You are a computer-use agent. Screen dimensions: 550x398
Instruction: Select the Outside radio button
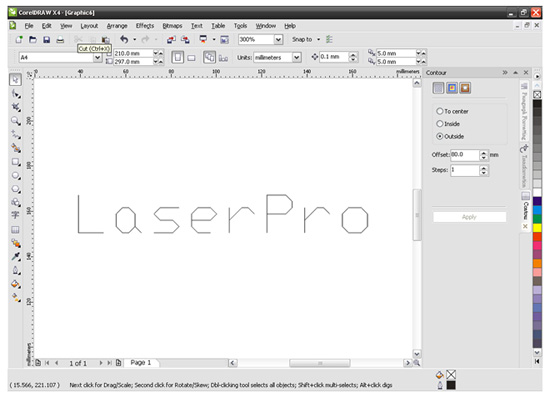coord(440,136)
